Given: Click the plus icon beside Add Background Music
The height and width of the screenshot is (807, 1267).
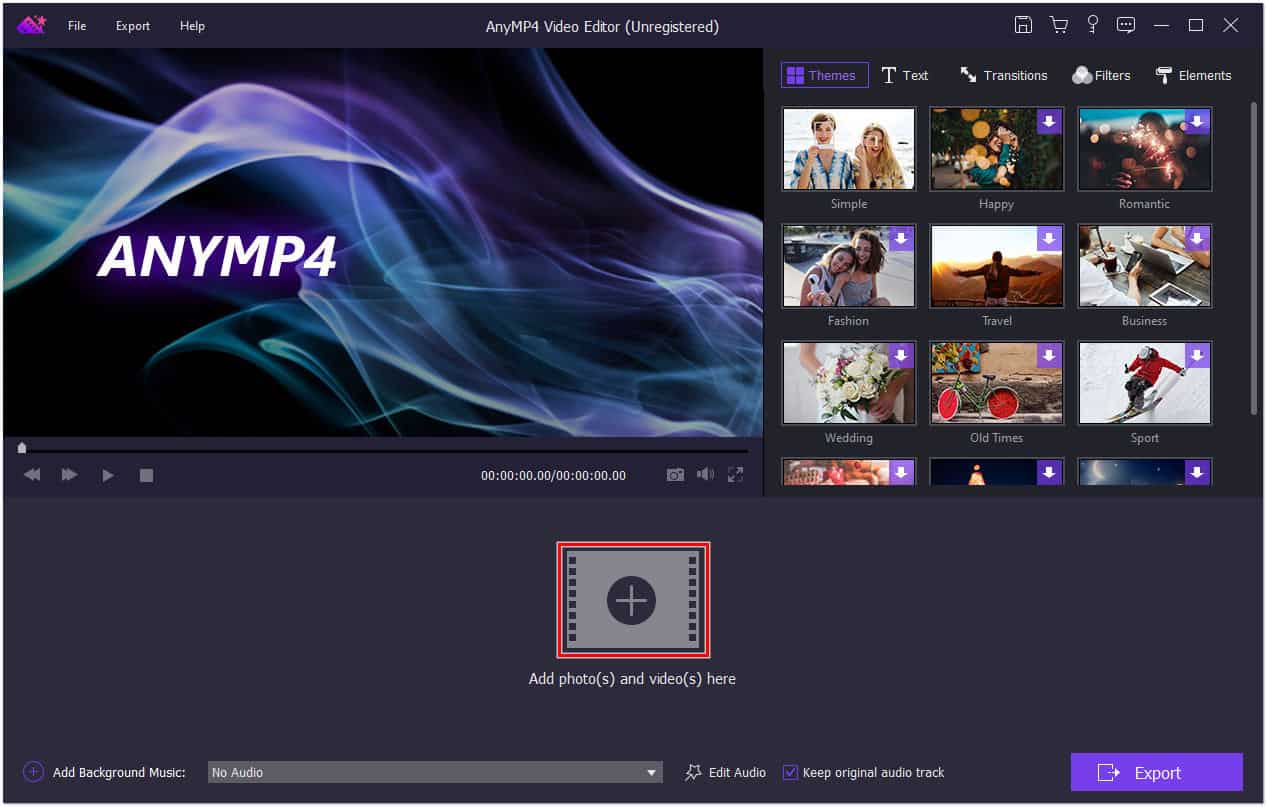Looking at the screenshot, I should pos(32,772).
